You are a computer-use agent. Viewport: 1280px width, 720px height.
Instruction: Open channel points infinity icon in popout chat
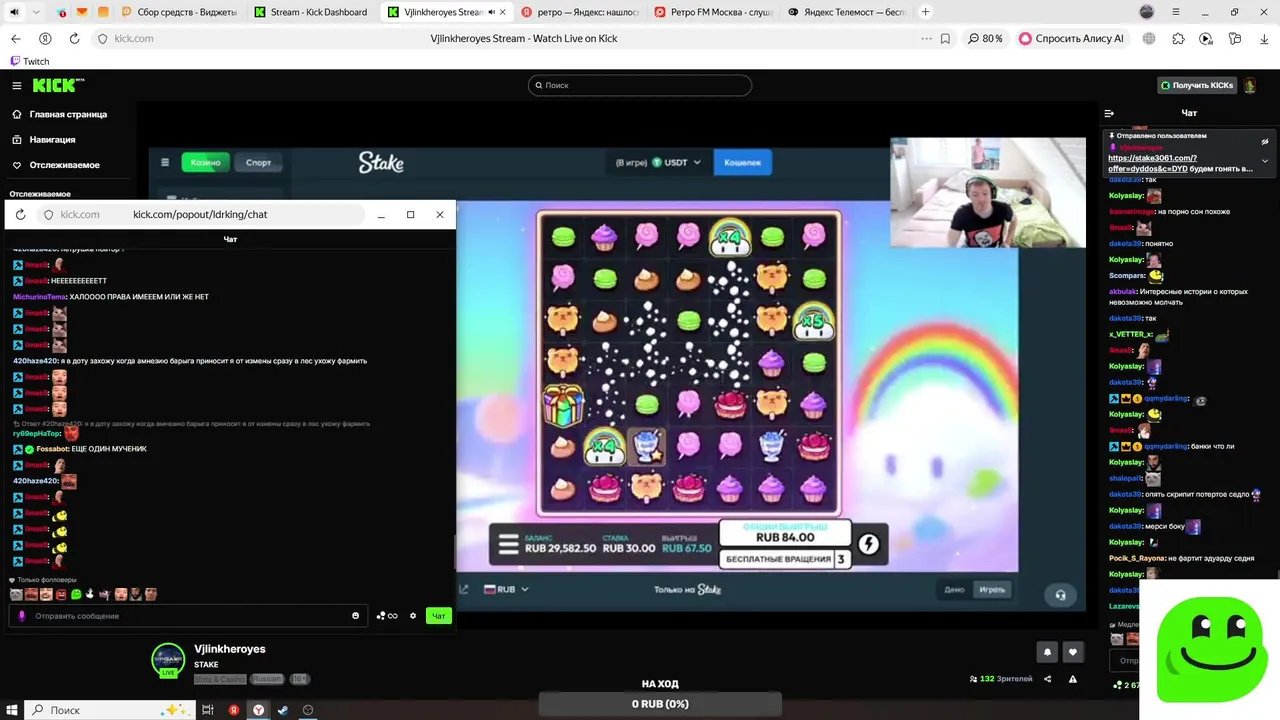pos(387,616)
